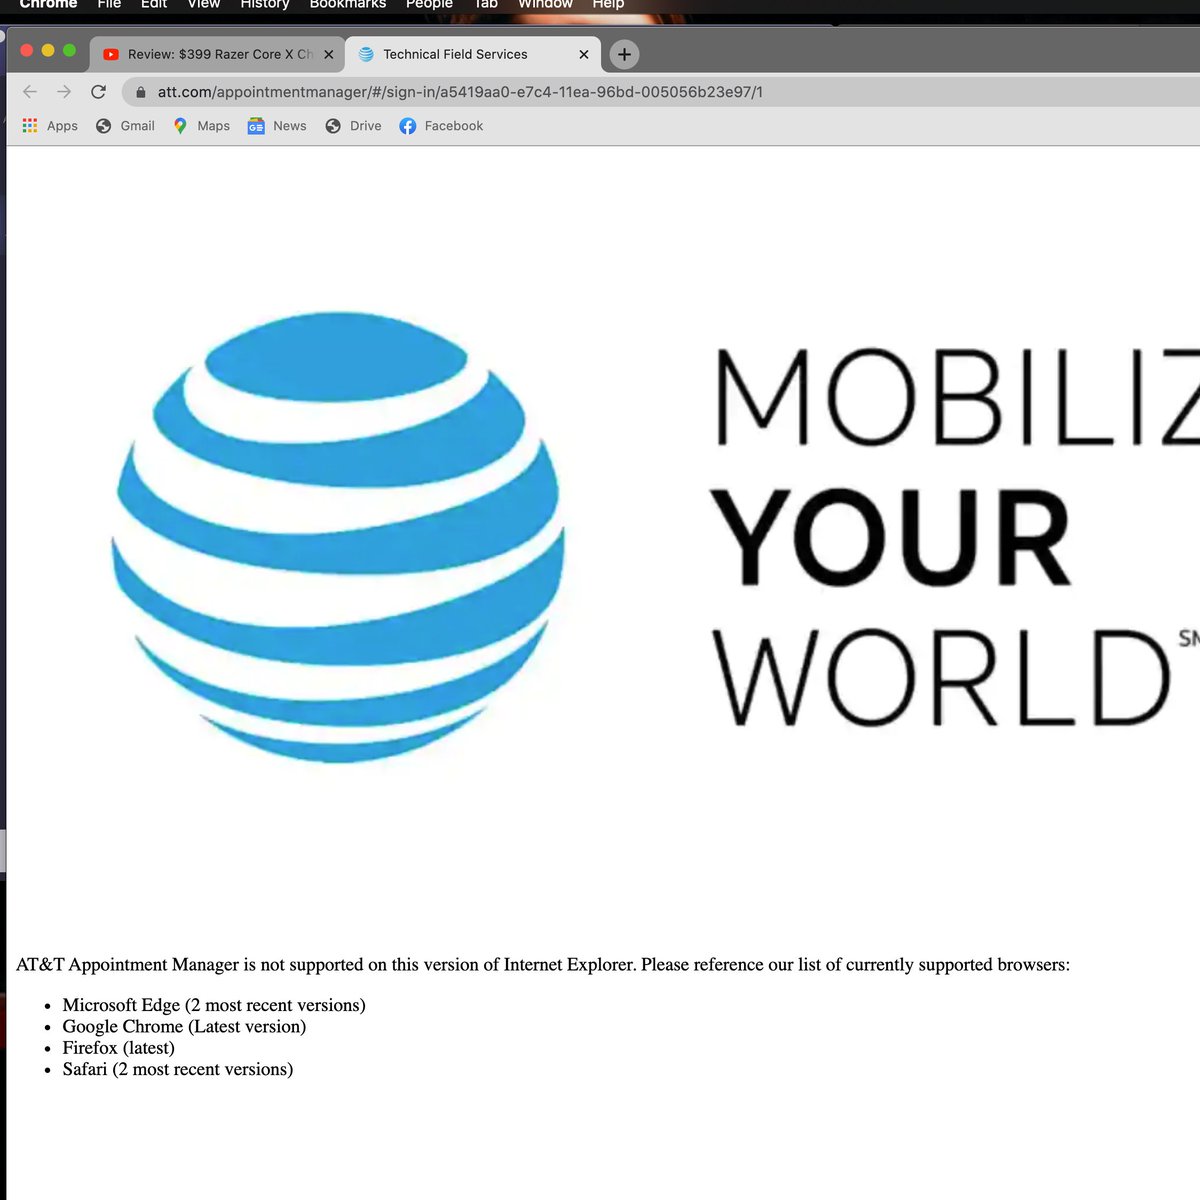Screen dimensions: 1200x1200
Task: Switch to the Razer Core X review tab
Action: [217, 55]
